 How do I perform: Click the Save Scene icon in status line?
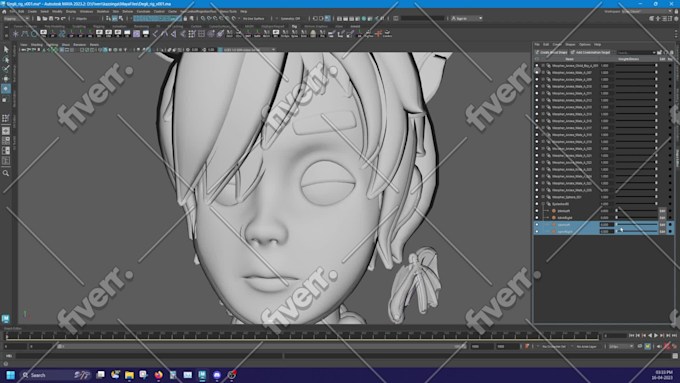51,19
